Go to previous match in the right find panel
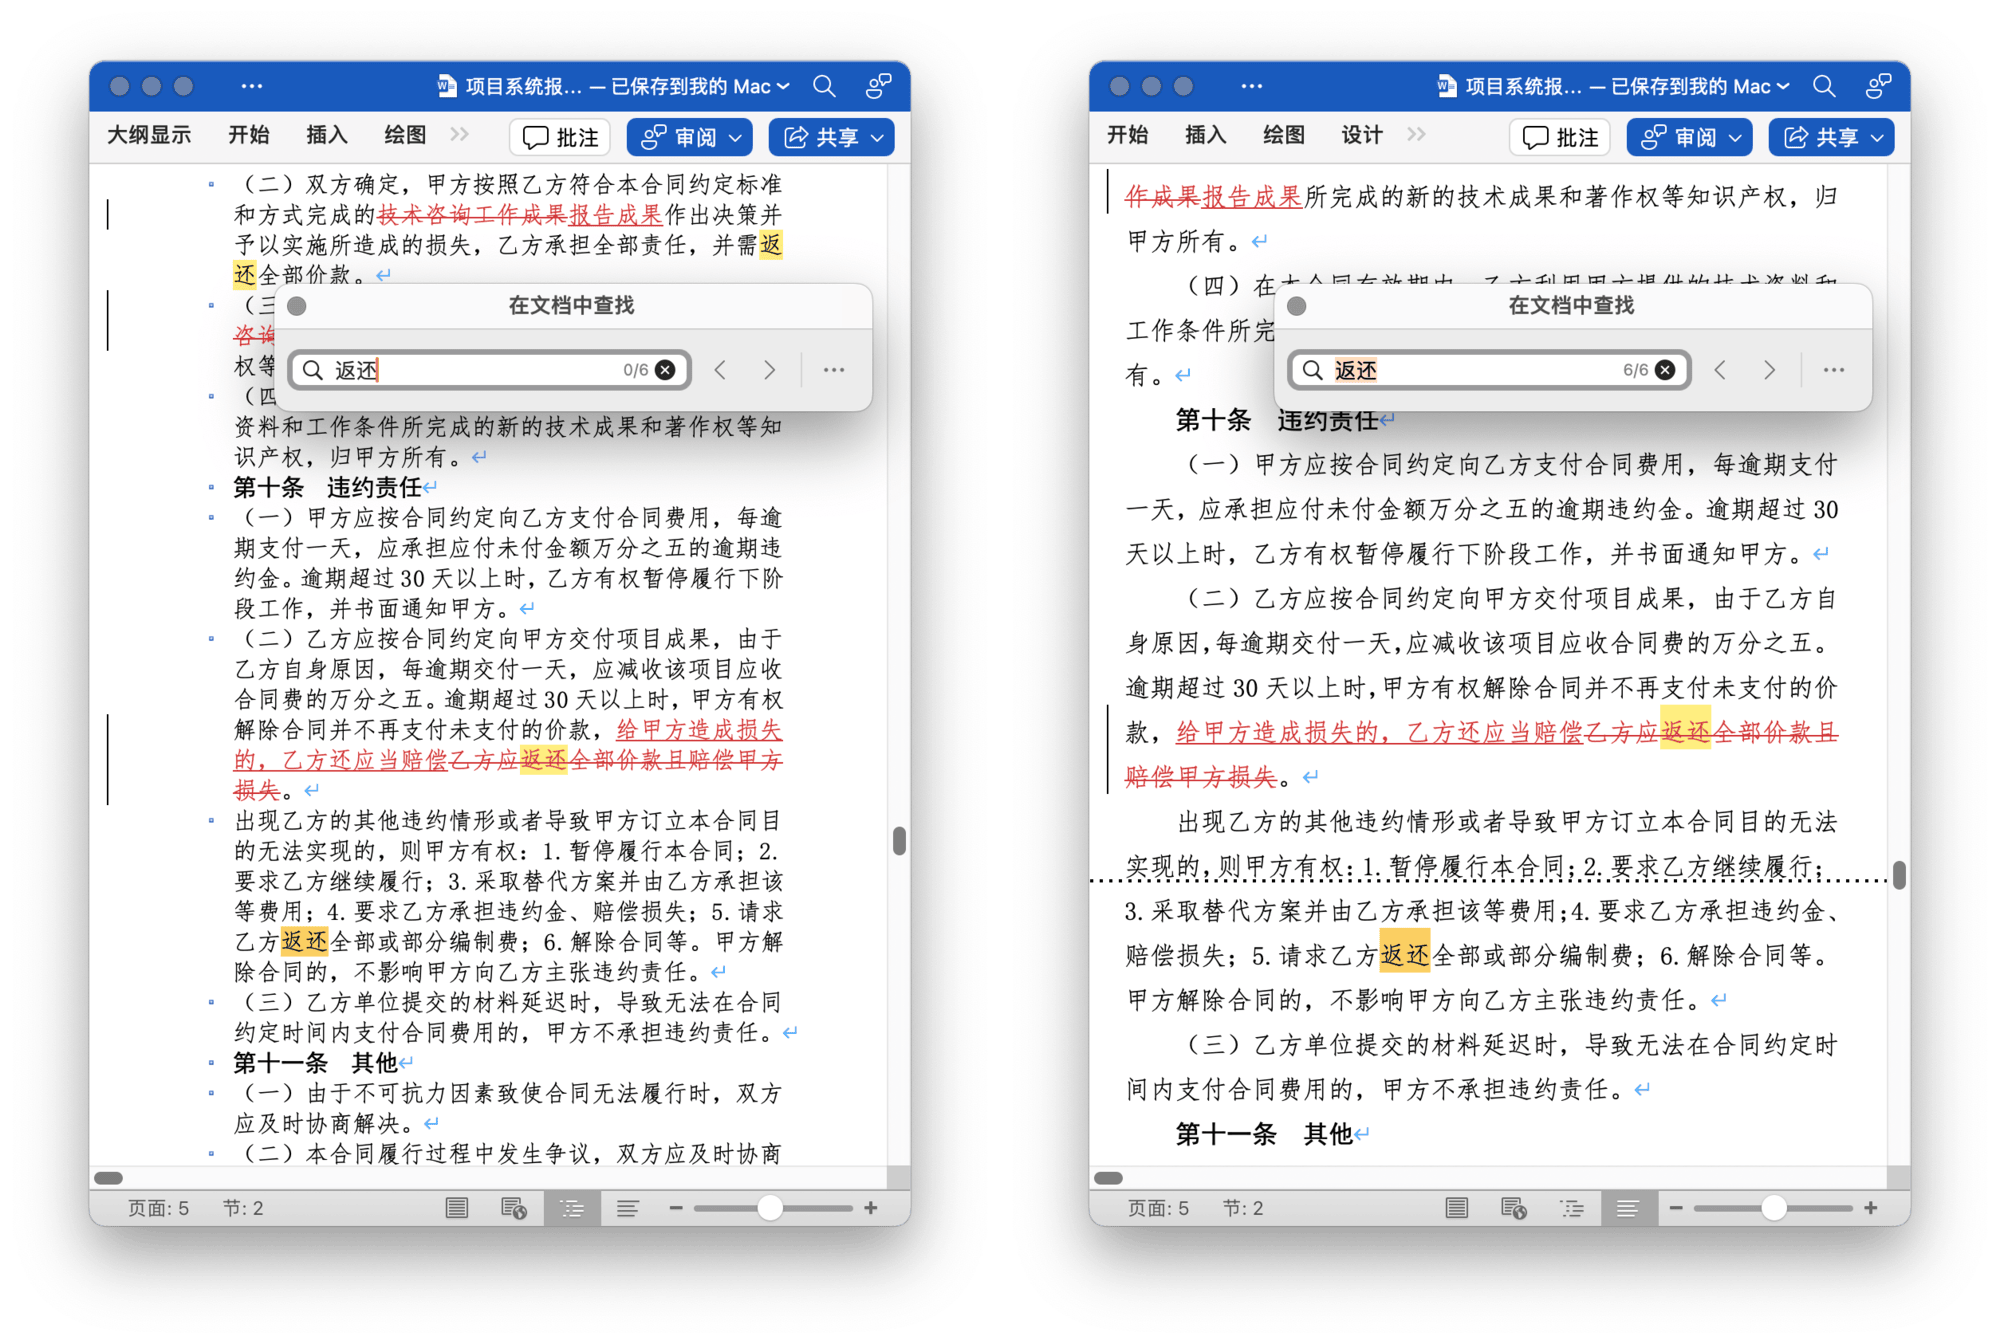Screen dimensions: 2000x1344 (1721, 370)
